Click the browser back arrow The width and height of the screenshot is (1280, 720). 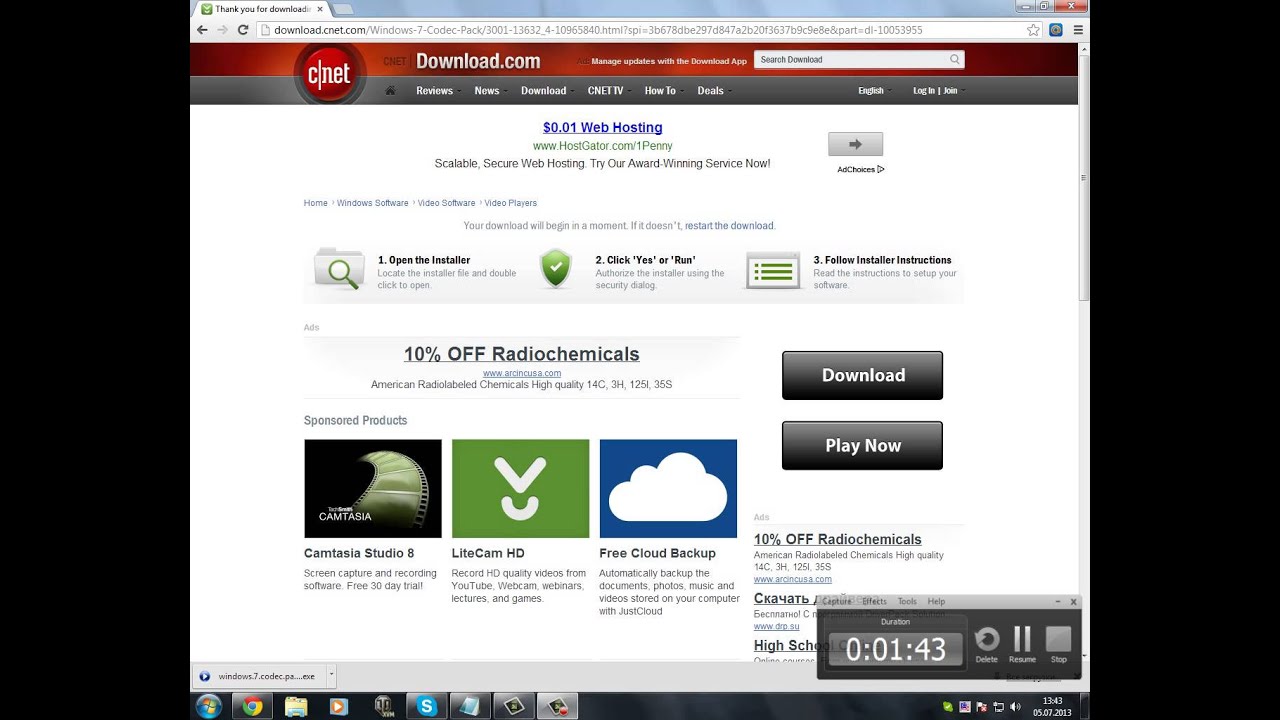point(202,30)
